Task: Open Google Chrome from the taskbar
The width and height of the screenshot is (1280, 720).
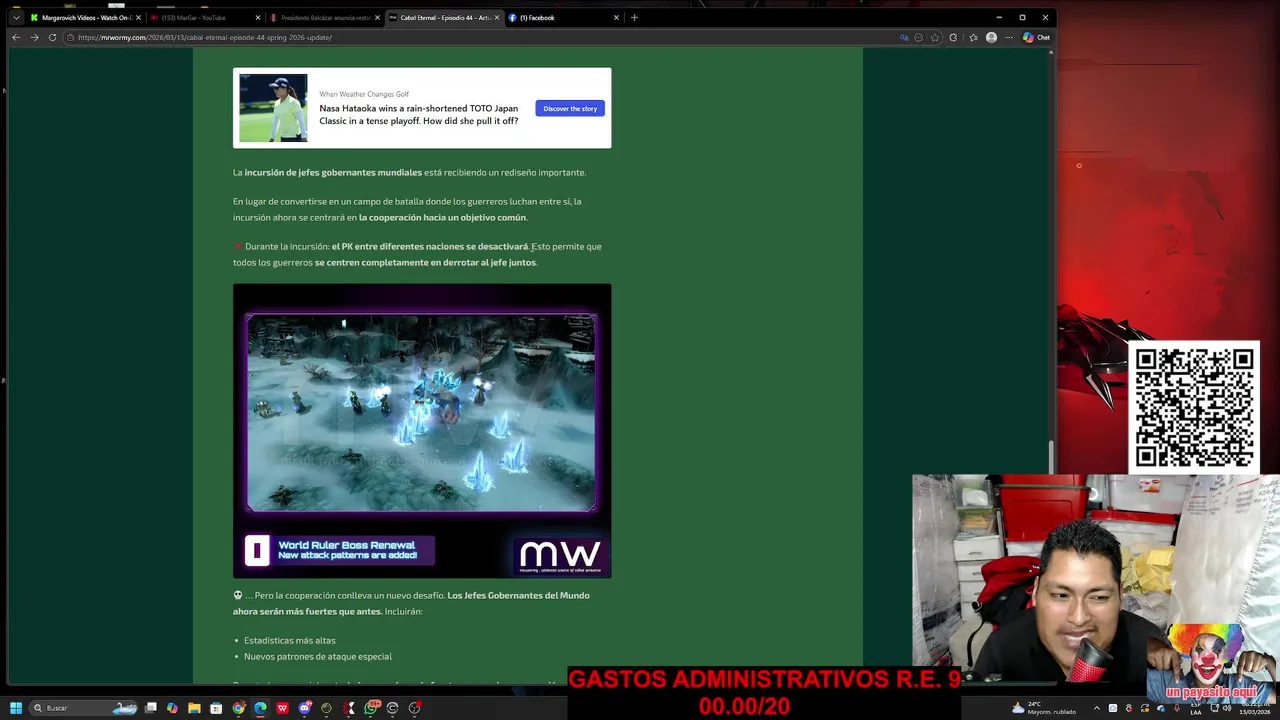Action: [238, 708]
